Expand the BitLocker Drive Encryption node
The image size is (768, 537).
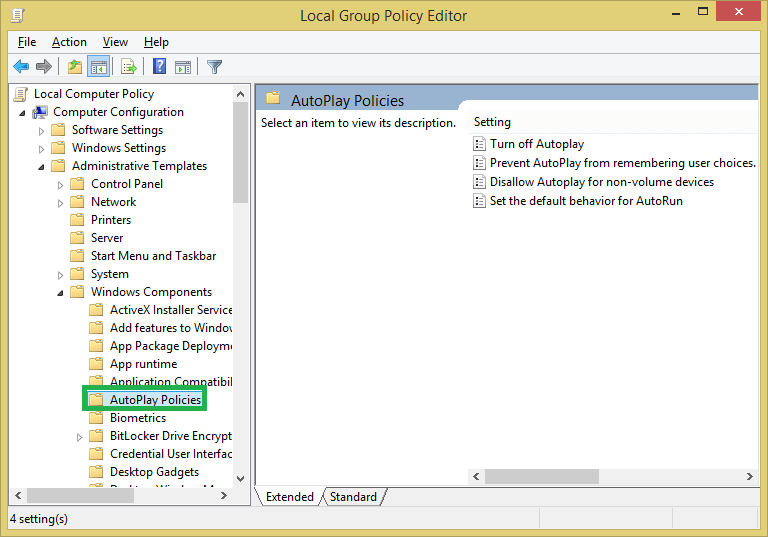pyautogui.click(x=79, y=437)
